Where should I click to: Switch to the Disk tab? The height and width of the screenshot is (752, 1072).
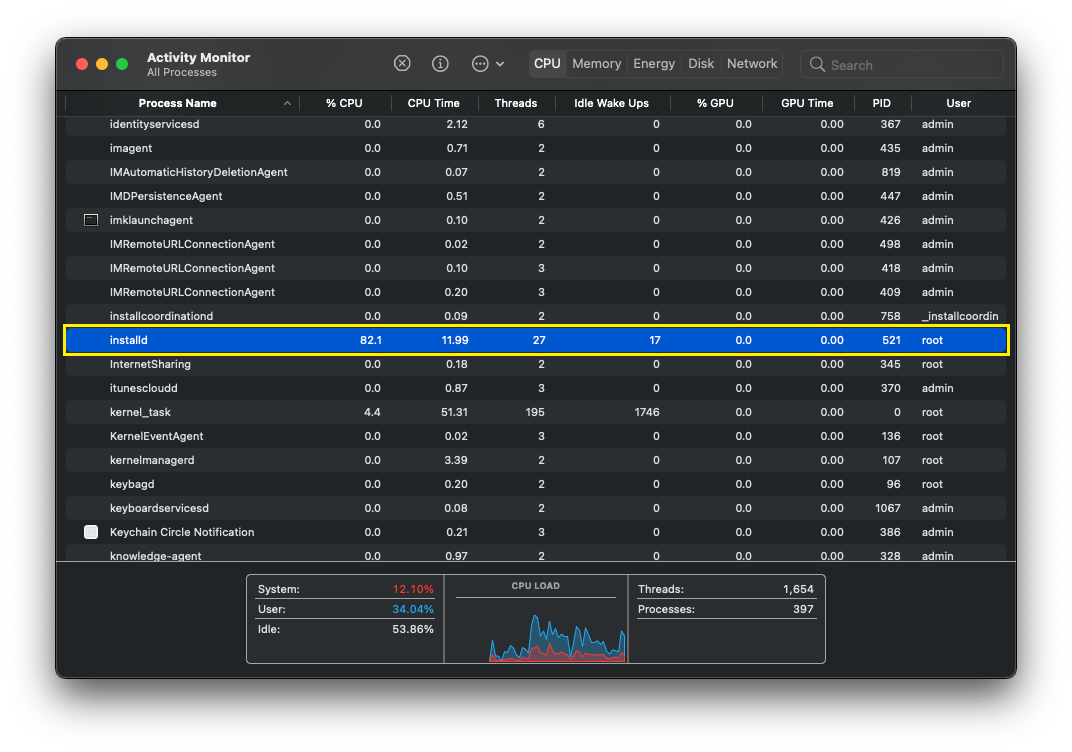(700, 63)
